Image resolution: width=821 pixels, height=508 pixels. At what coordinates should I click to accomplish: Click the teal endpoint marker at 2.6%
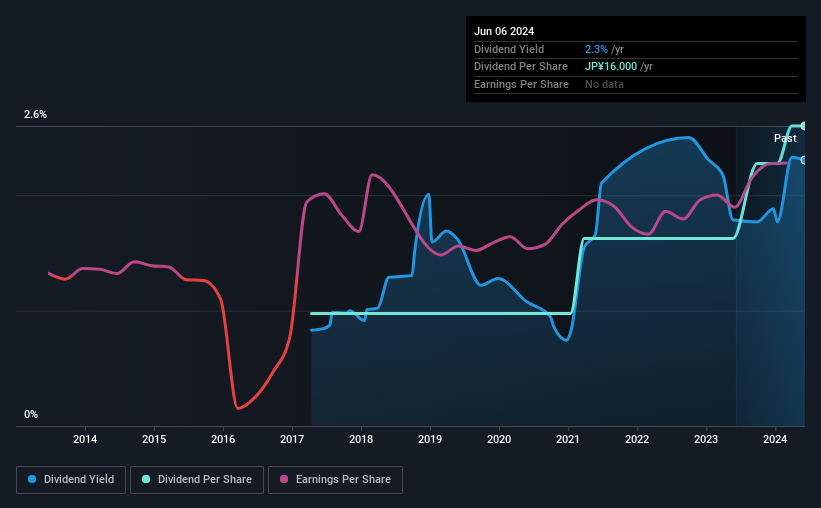point(804,126)
